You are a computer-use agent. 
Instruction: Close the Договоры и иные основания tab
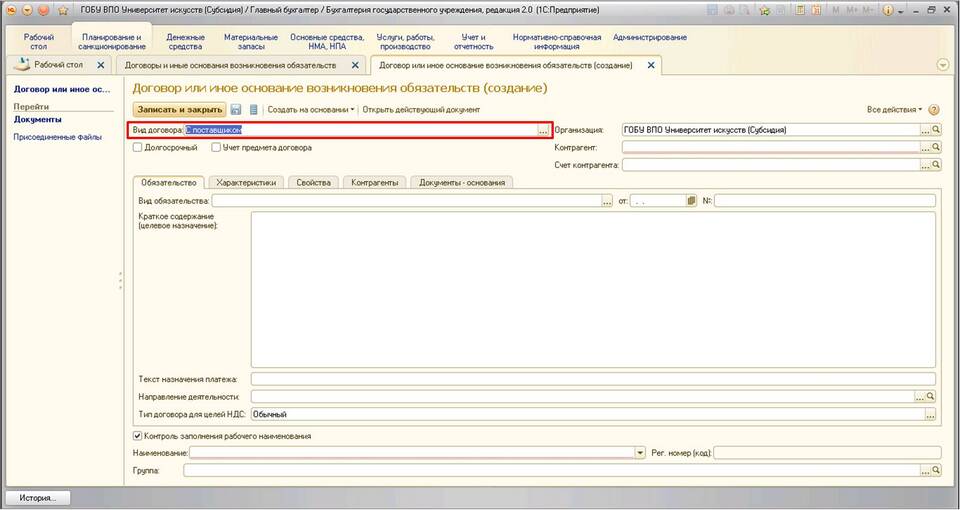click(x=355, y=65)
